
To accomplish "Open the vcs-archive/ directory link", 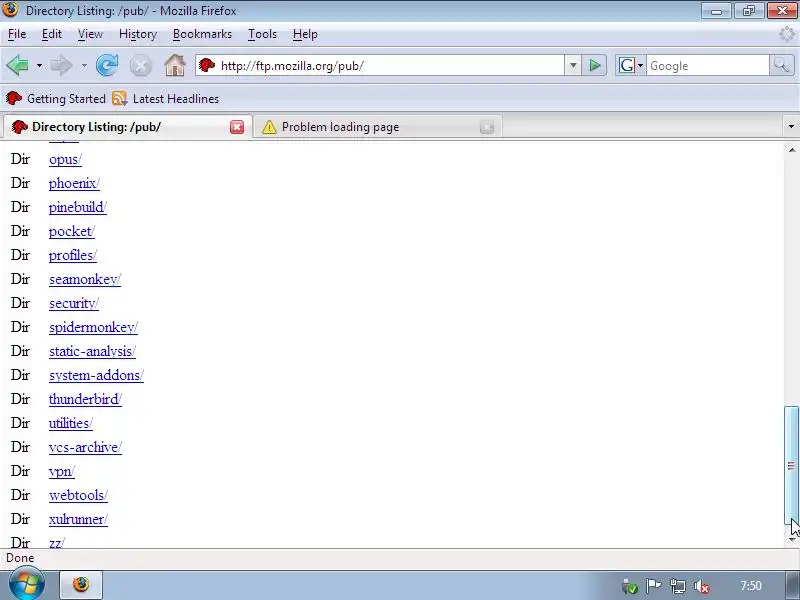I will 85,447.
